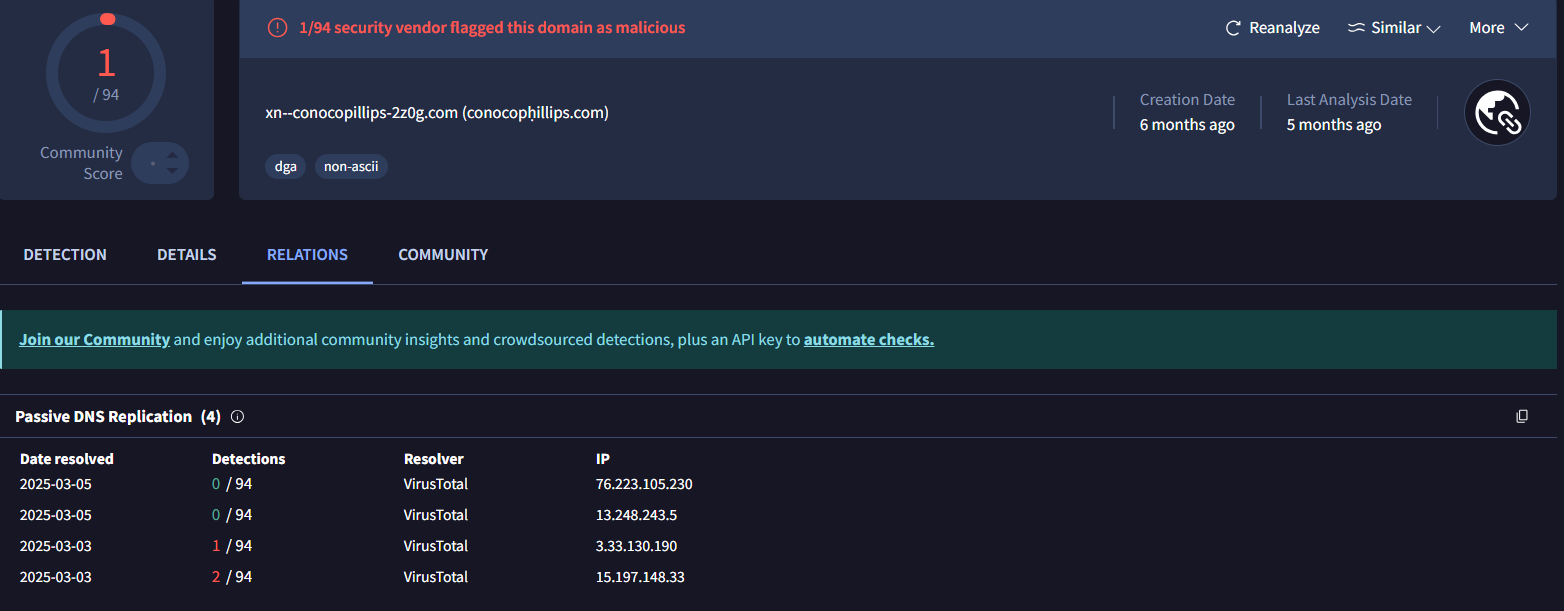Click date 2025-03-03 for 15.197.148.33
Viewport: 1564px width, 611px height.
tap(56, 577)
